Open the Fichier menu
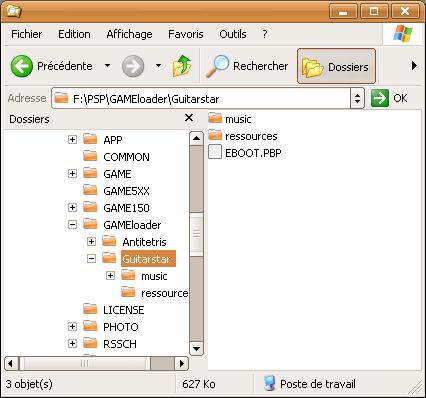This screenshot has height=398, width=426. click(x=27, y=34)
